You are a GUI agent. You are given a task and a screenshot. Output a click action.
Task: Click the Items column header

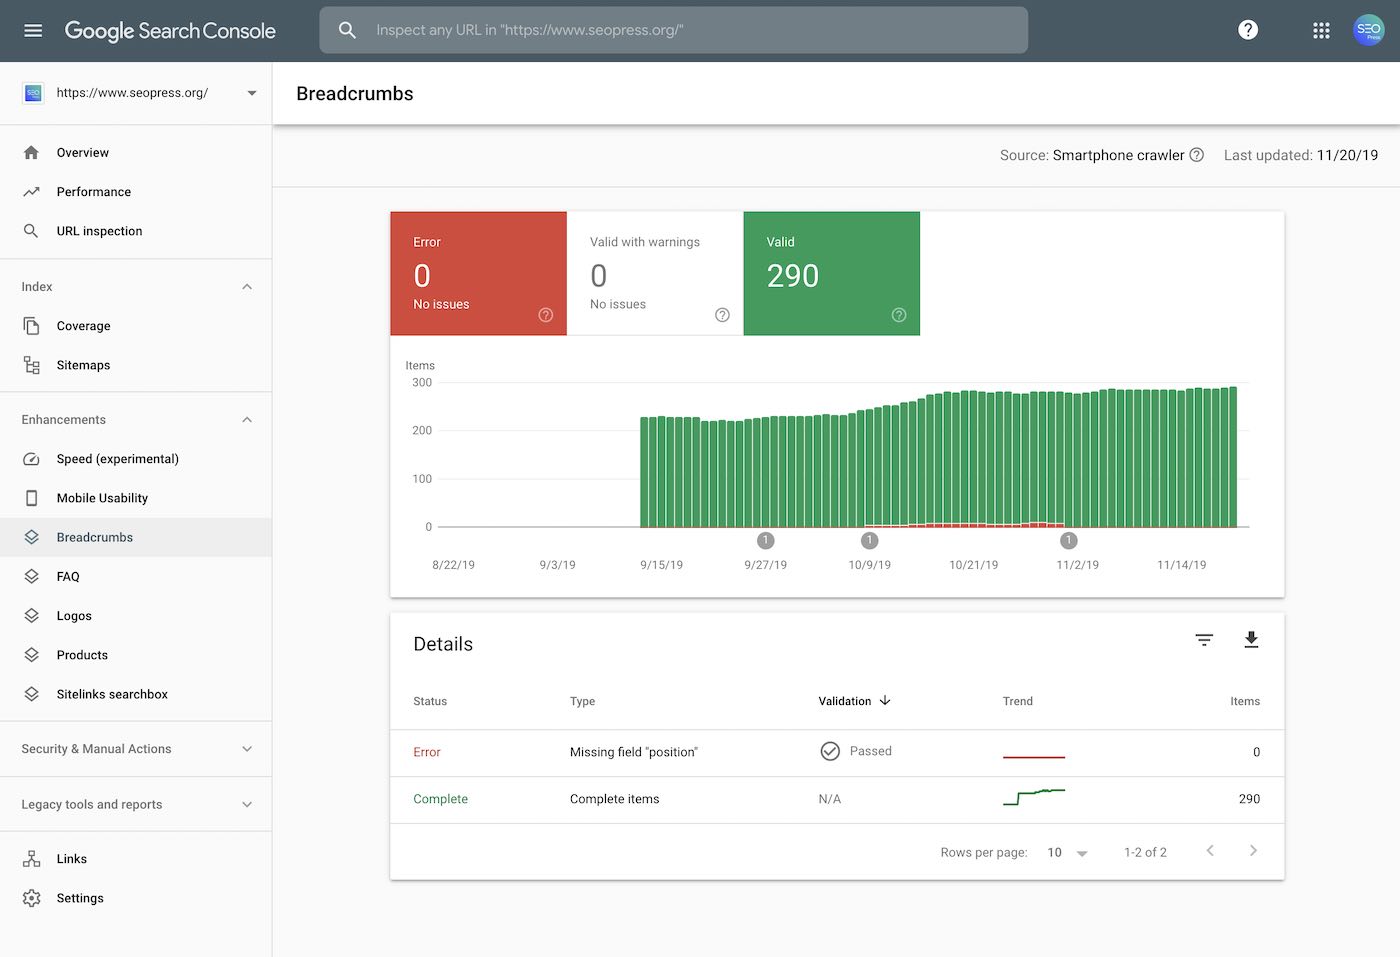1245,701
